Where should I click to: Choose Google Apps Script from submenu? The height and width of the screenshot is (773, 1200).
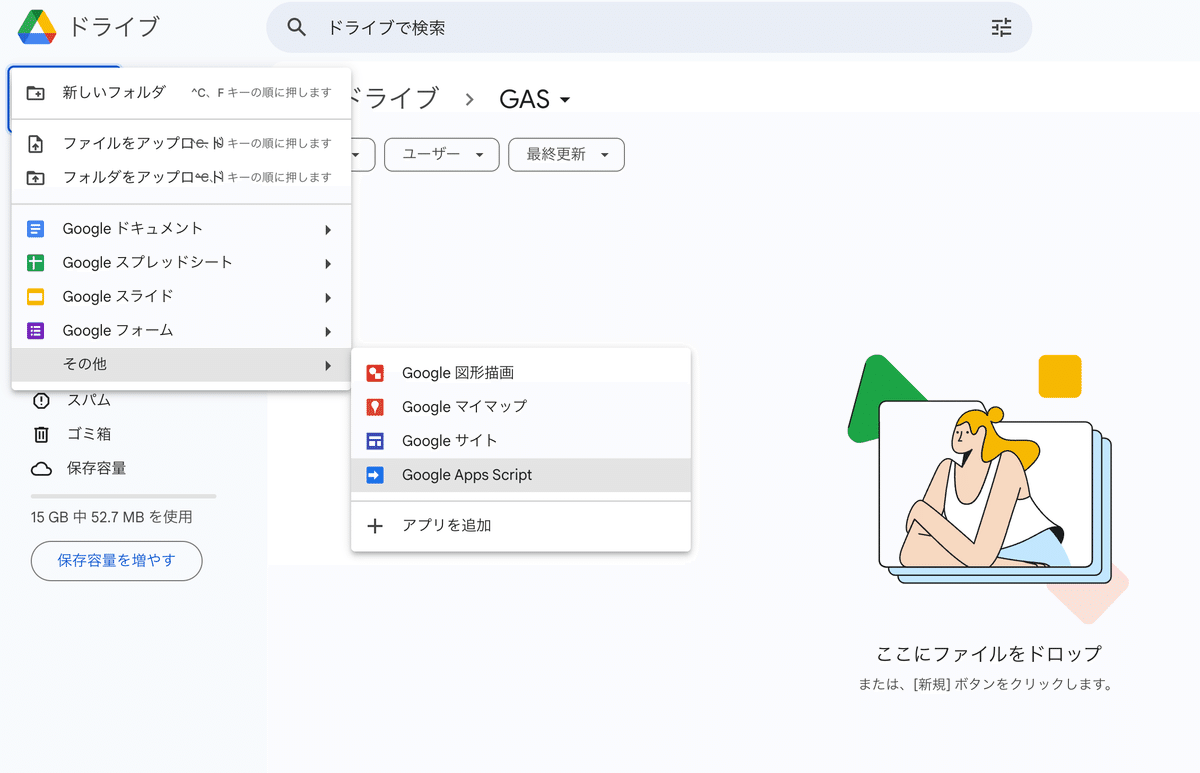tap(521, 475)
